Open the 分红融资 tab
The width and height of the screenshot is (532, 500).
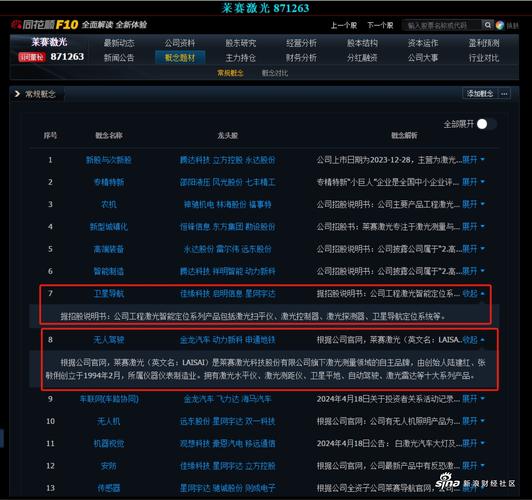[x=362, y=58]
